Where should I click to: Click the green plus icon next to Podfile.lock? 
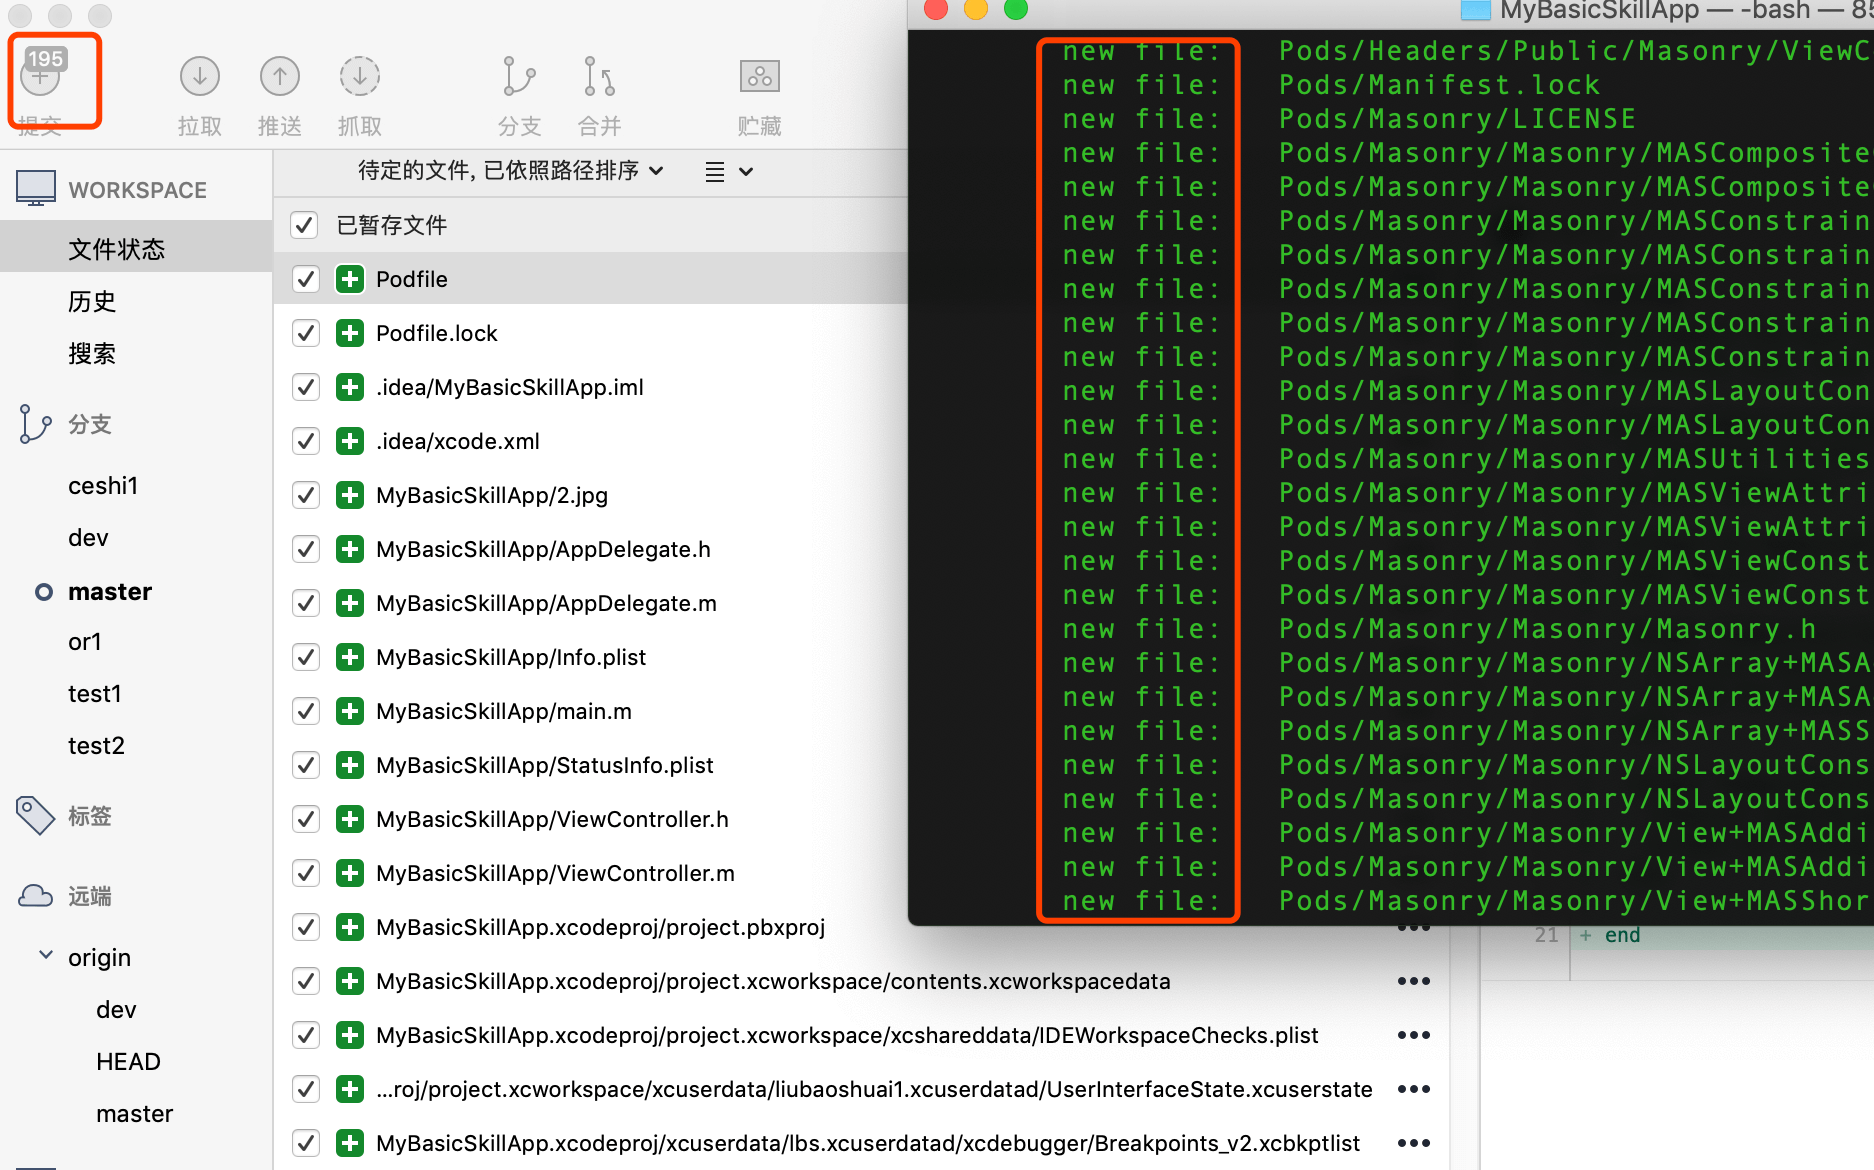point(350,333)
